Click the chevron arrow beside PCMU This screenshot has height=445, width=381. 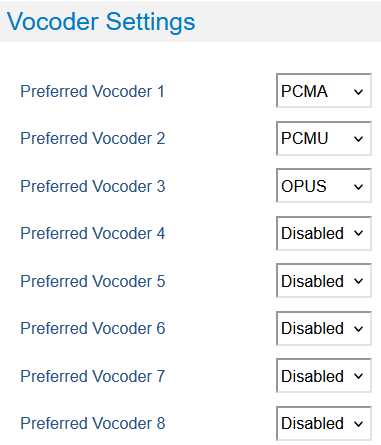(358, 139)
